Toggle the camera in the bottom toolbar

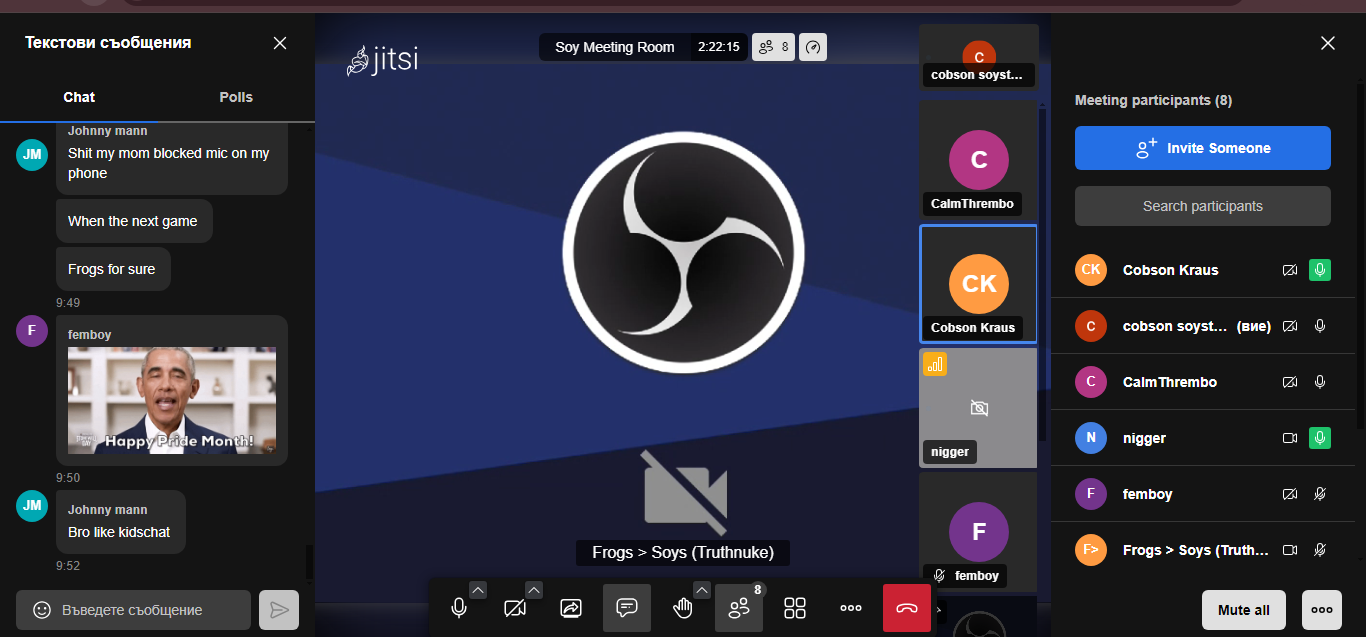coord(515,608)
